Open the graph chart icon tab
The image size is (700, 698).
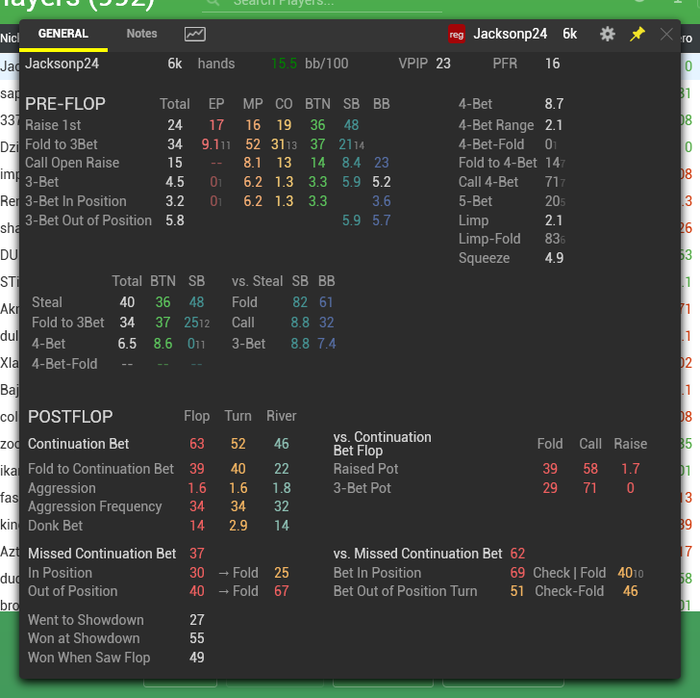pyautogui.click(x=195, y=34)
